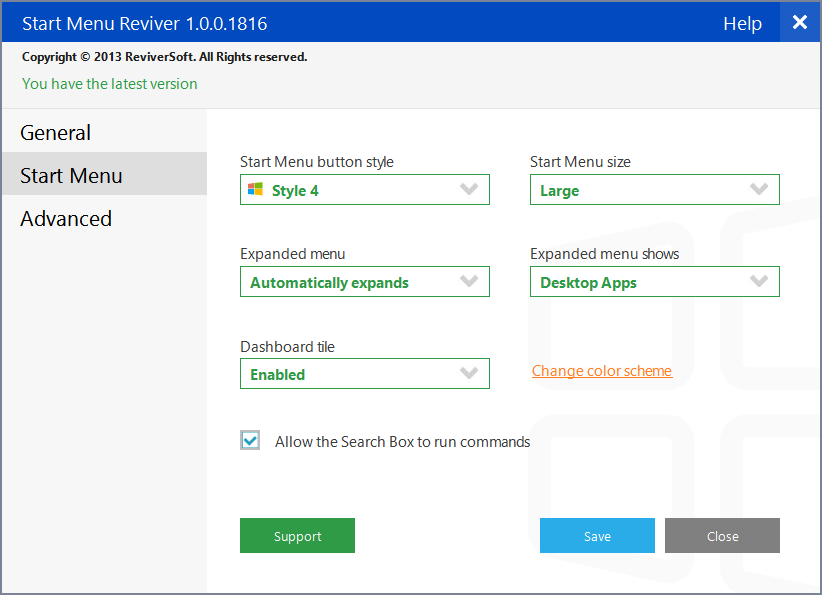
Task: Click the 'Start Menu button style' label
Action: (317, 162)
